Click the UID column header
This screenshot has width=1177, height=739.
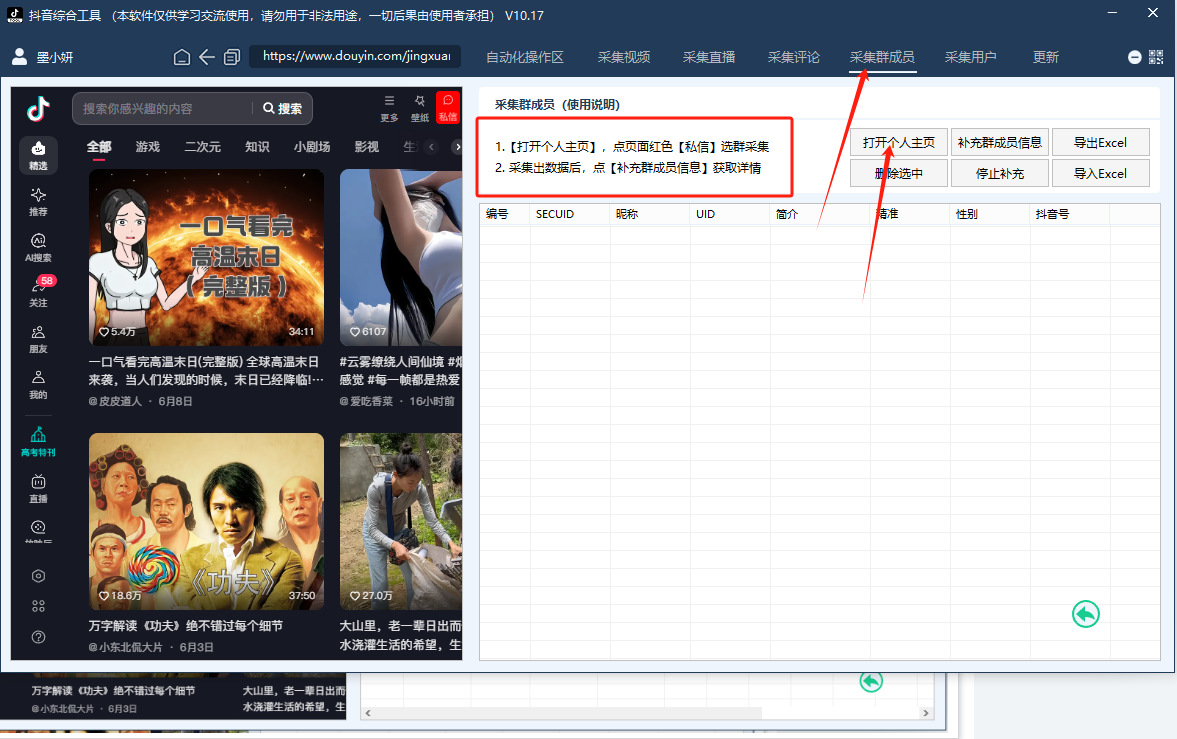pos(730,214)
